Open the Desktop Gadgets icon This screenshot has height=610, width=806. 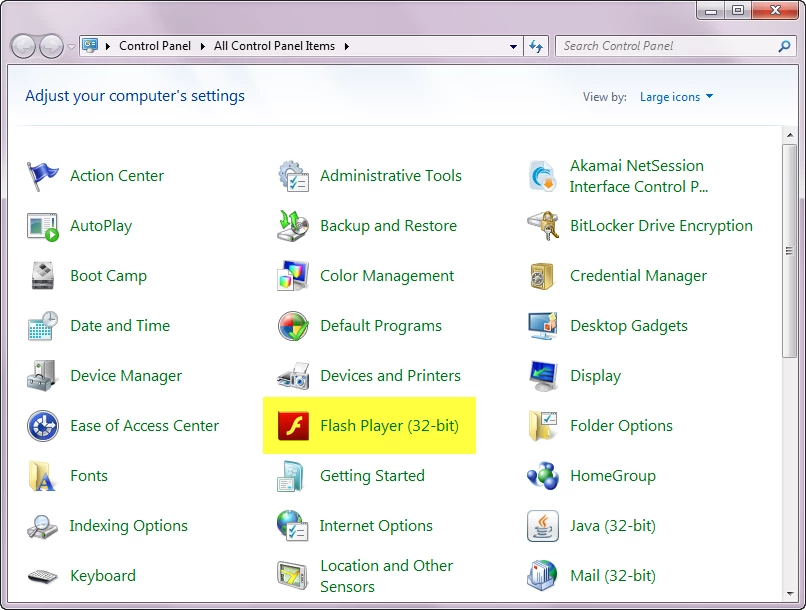click(543, 326)
